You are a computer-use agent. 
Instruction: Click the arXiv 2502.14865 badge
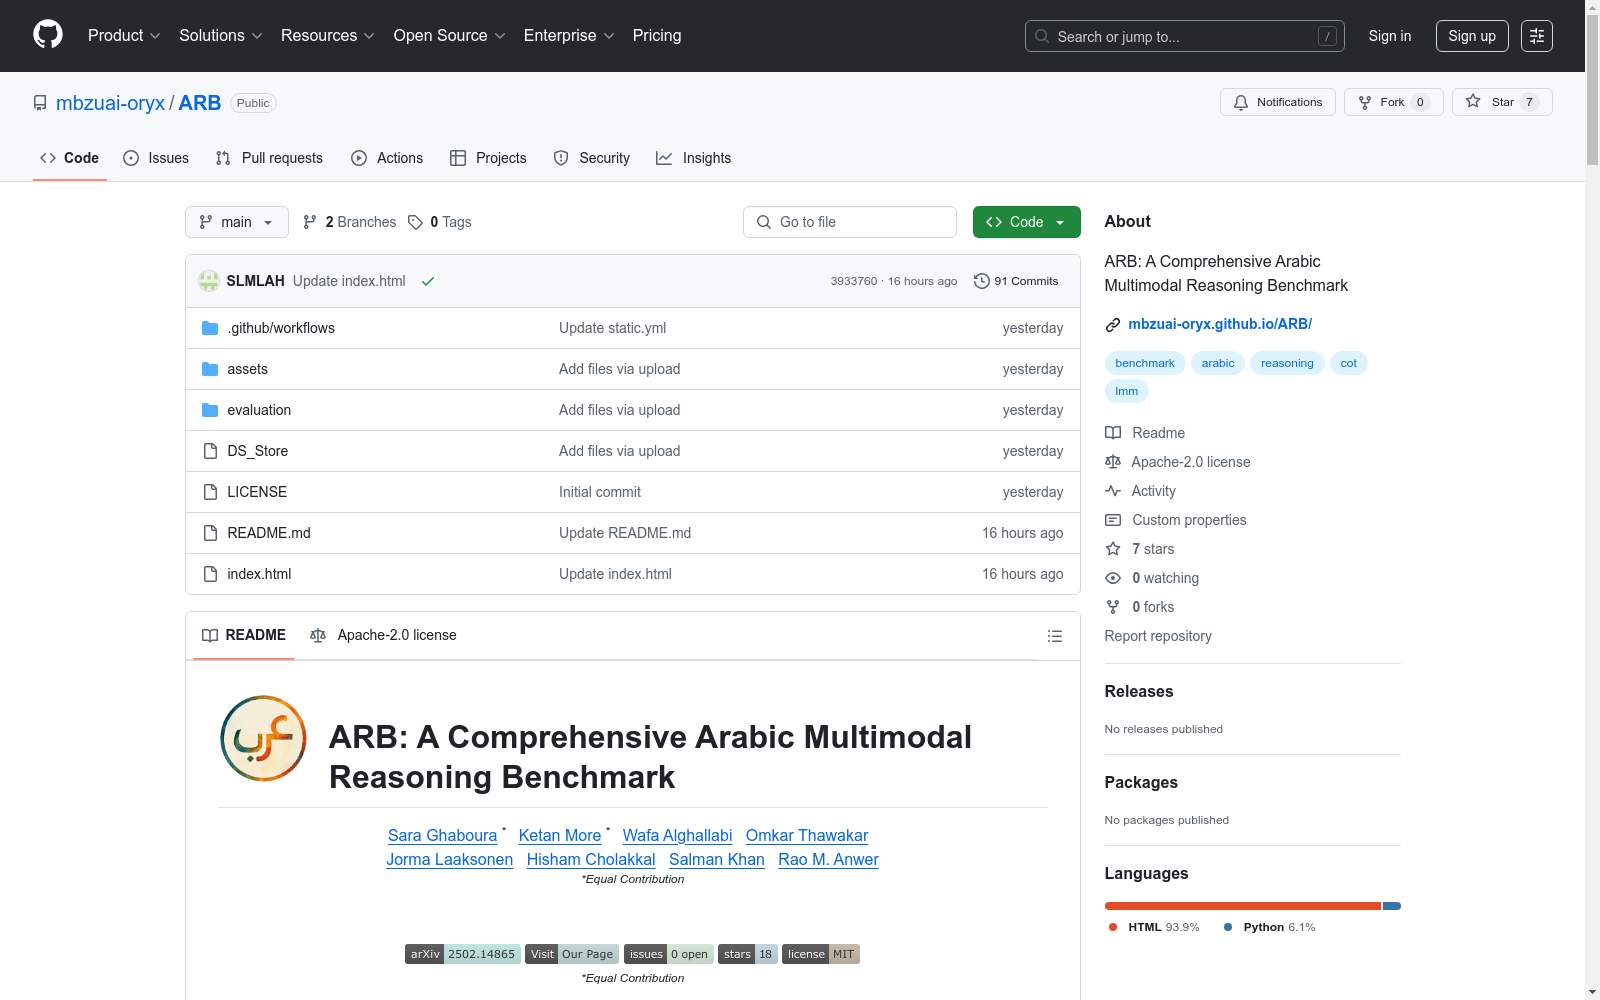(x=462, y=954)
